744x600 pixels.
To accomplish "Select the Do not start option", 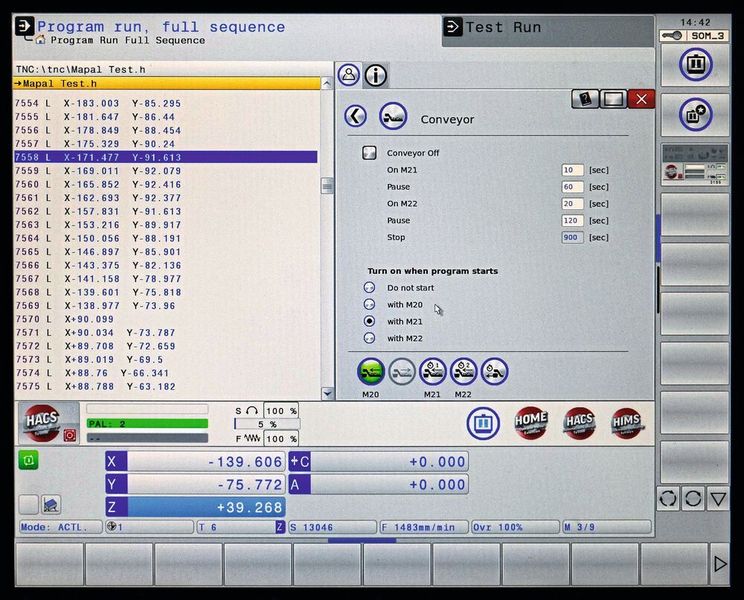I will tap(369, 287).
